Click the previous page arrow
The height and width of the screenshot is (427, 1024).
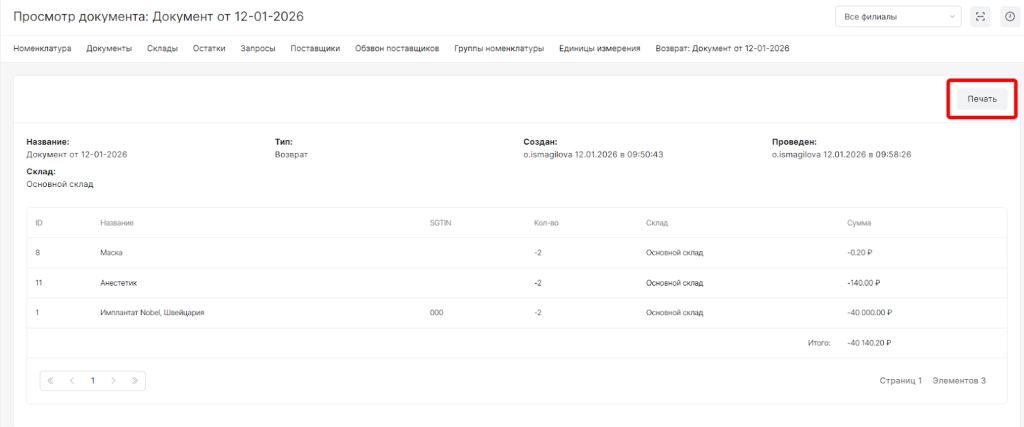tap(72, 381)
